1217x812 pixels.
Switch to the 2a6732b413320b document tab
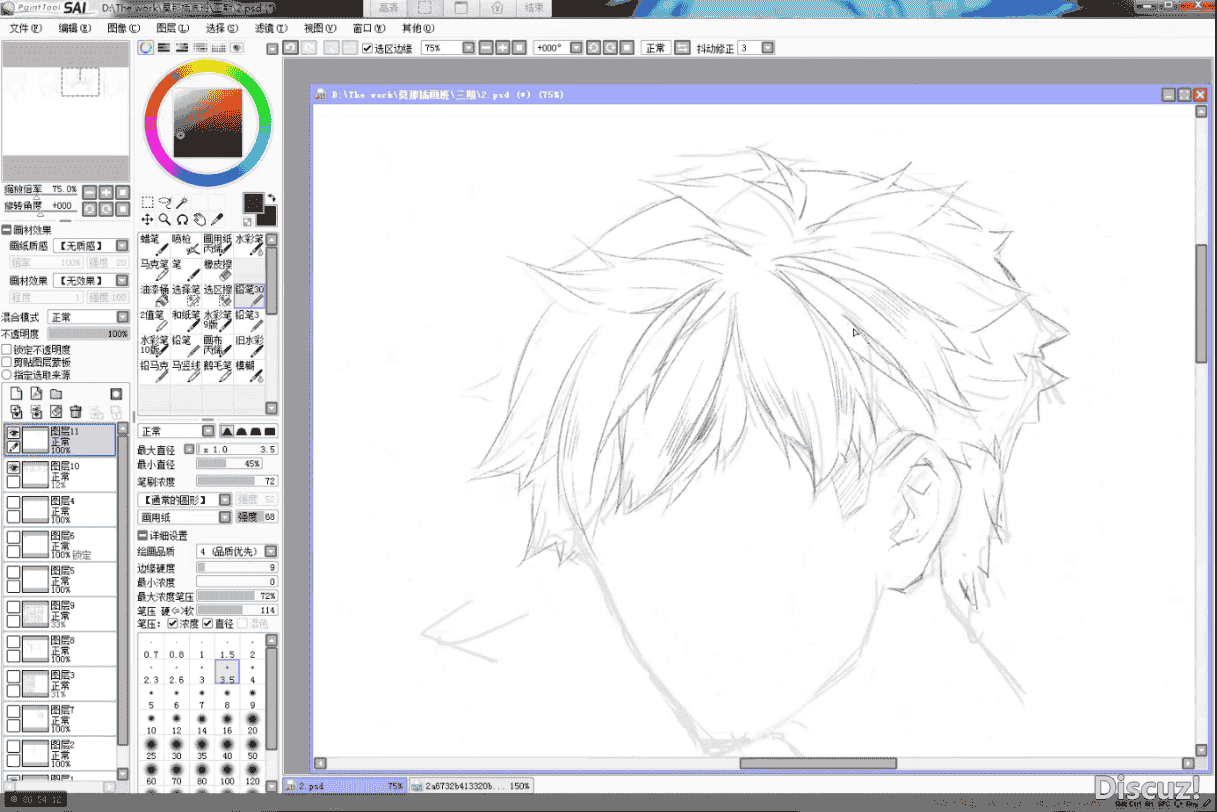470,786
